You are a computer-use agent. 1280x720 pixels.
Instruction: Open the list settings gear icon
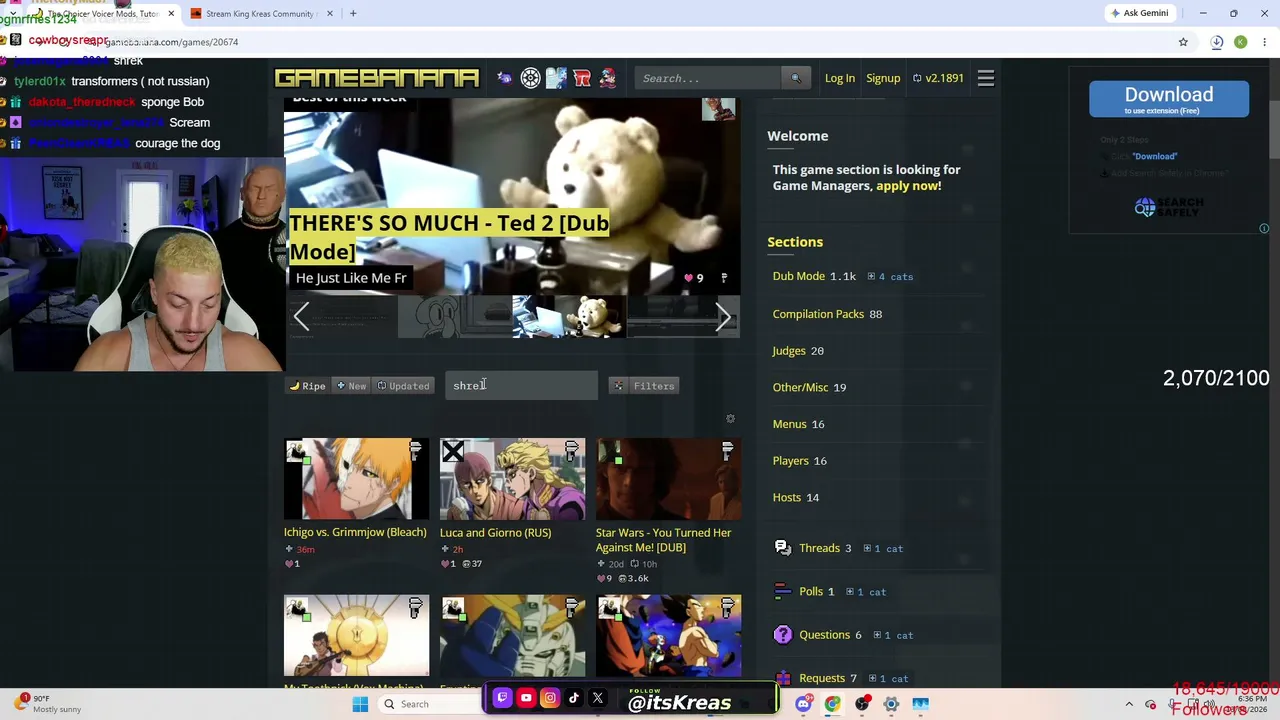click(x=730, y=419)
